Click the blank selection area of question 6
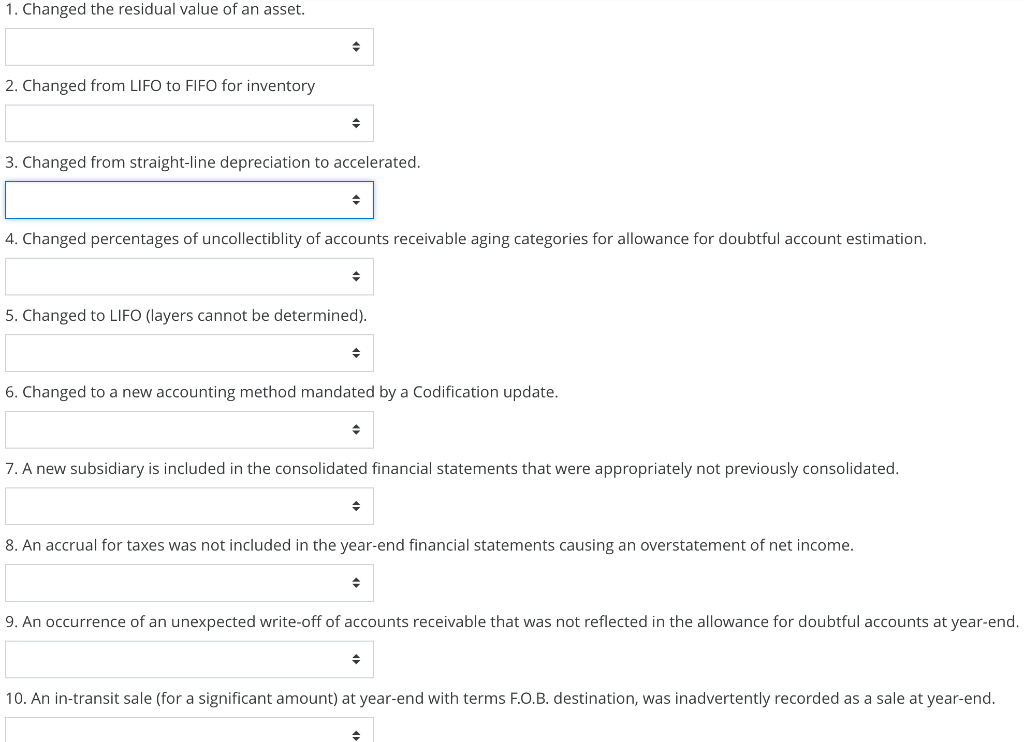 (x=150, y=429)
